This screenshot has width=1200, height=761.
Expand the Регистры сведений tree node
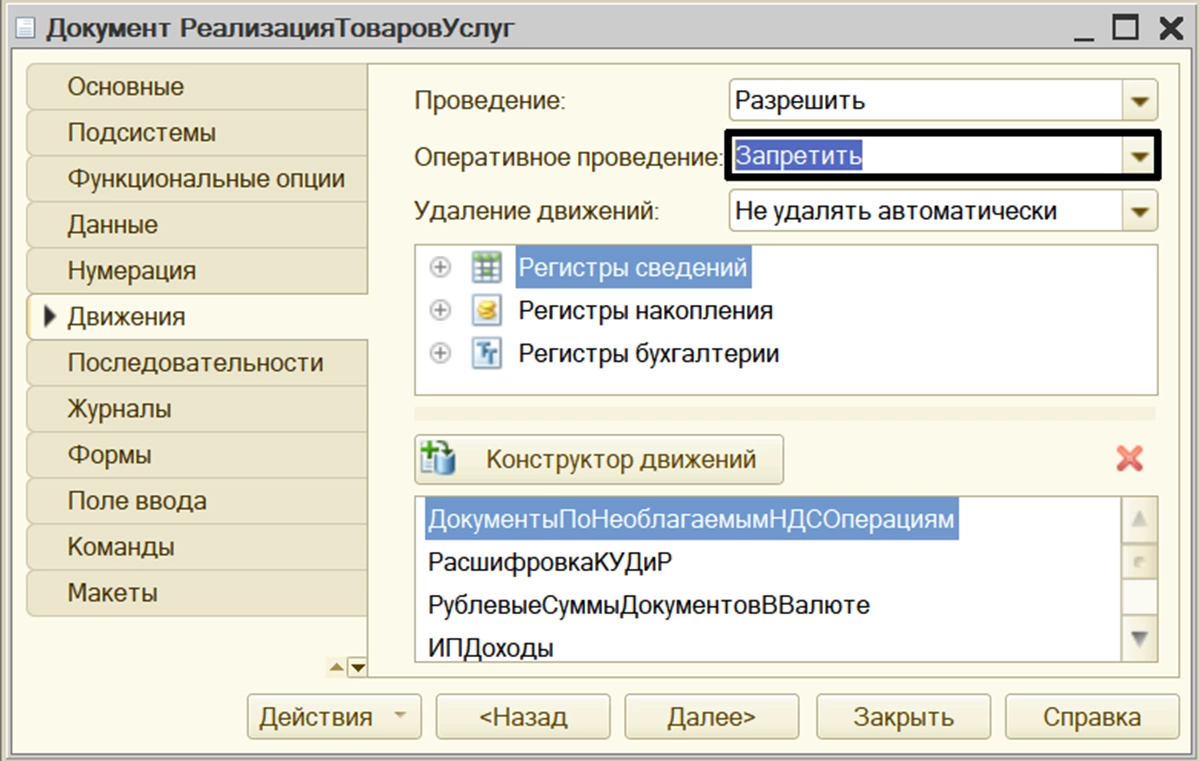click(x=440, y=268)
